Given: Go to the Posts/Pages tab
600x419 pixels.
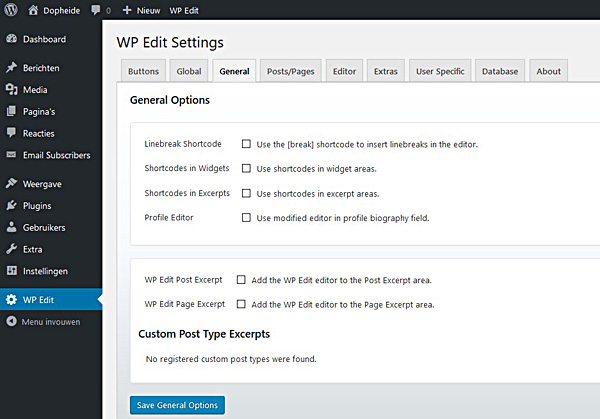Looking at the screenshot, I should (291, 71).
